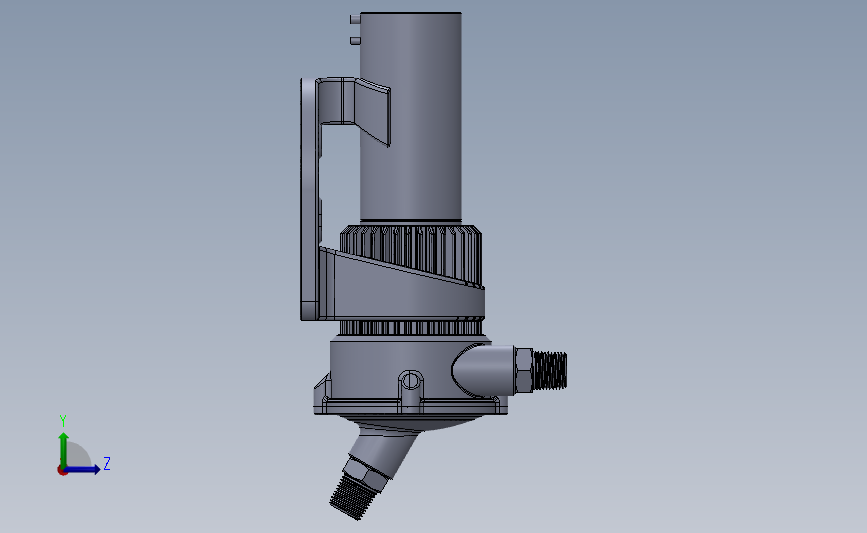Screen dimensions: 867x533
Task: Select the red origin ball of the triad
Action: pyautogui.click(x=62, y=471)
